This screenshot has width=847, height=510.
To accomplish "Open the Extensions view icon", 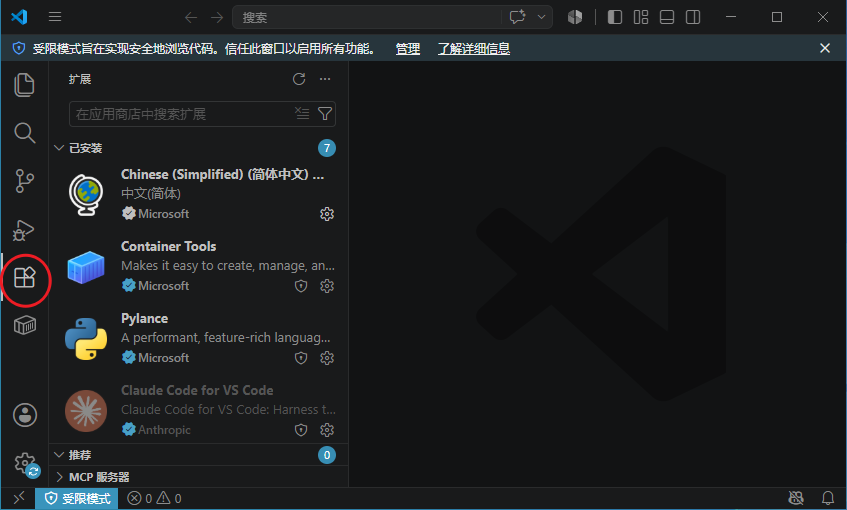I will tap(24, 278).
